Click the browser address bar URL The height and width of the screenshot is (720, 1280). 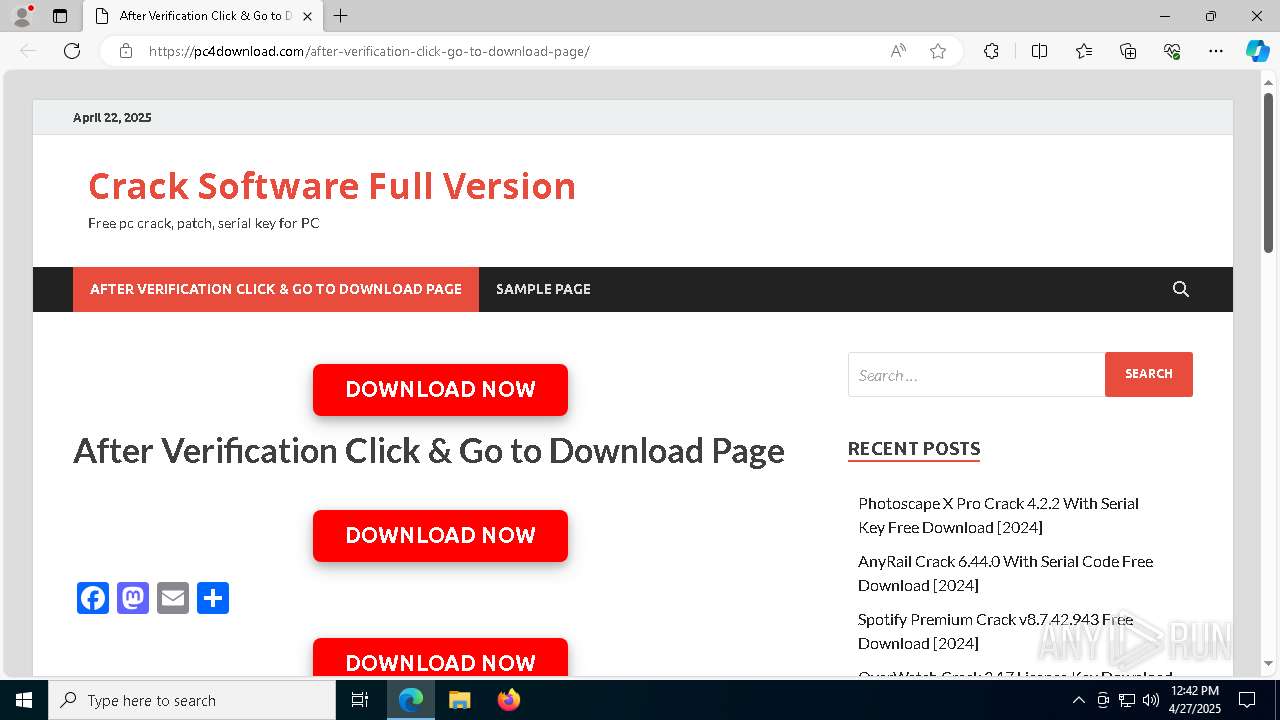369,51
